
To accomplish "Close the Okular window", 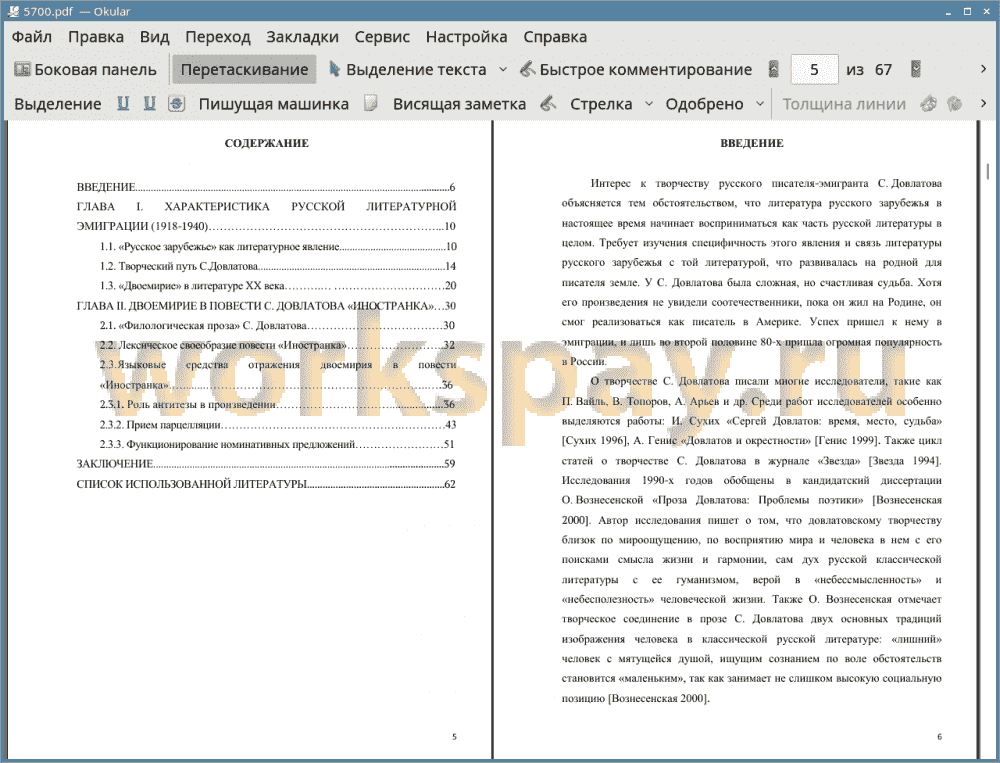I will pyautogui.click(x=987, y=11).
